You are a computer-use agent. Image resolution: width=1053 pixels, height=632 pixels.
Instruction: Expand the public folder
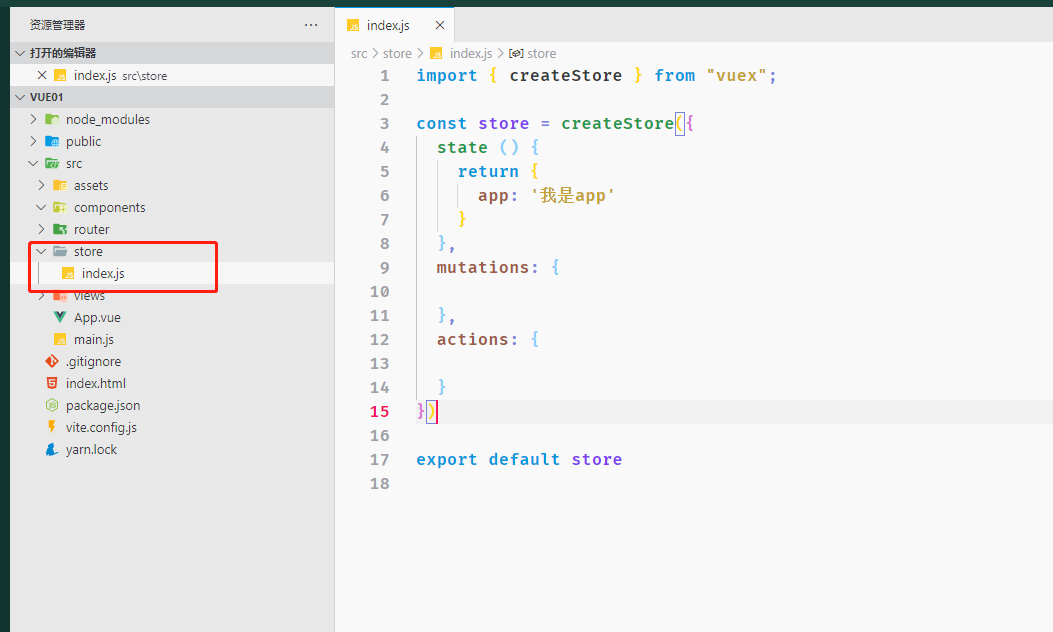click(33, 142)
